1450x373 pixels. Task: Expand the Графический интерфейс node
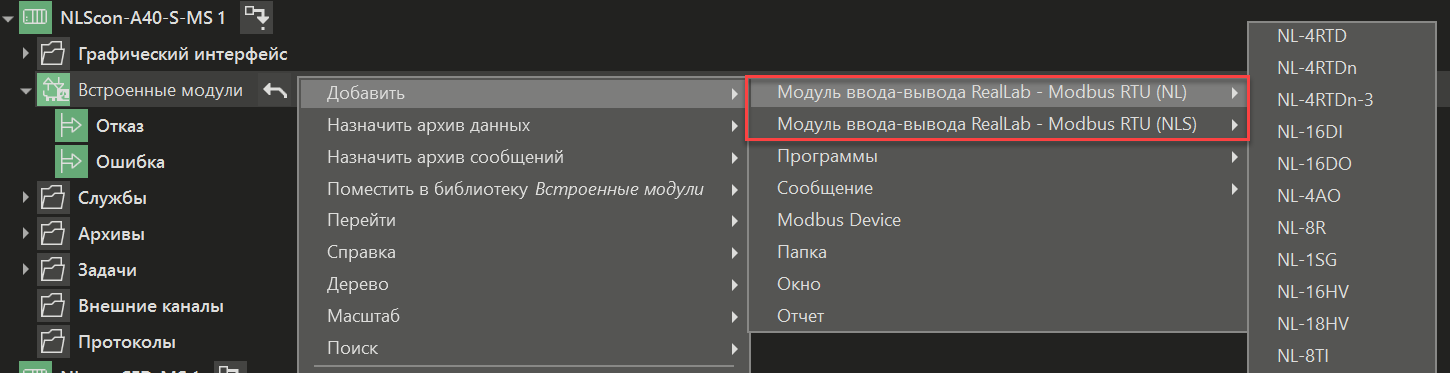pos(26,53)
